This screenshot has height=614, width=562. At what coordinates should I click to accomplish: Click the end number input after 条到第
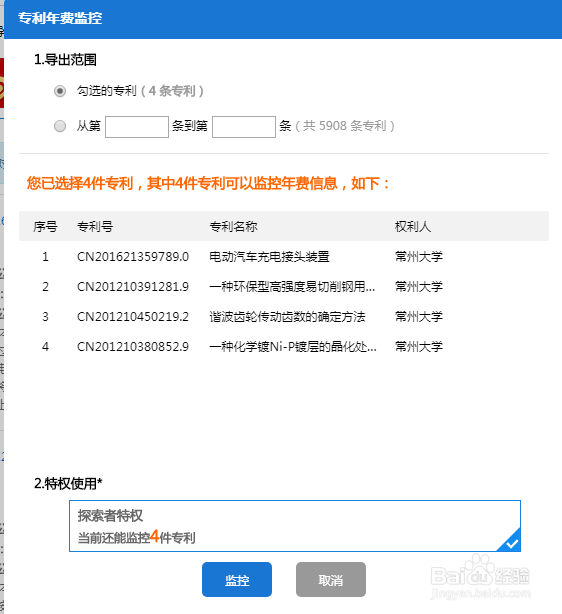coord(244,127)
